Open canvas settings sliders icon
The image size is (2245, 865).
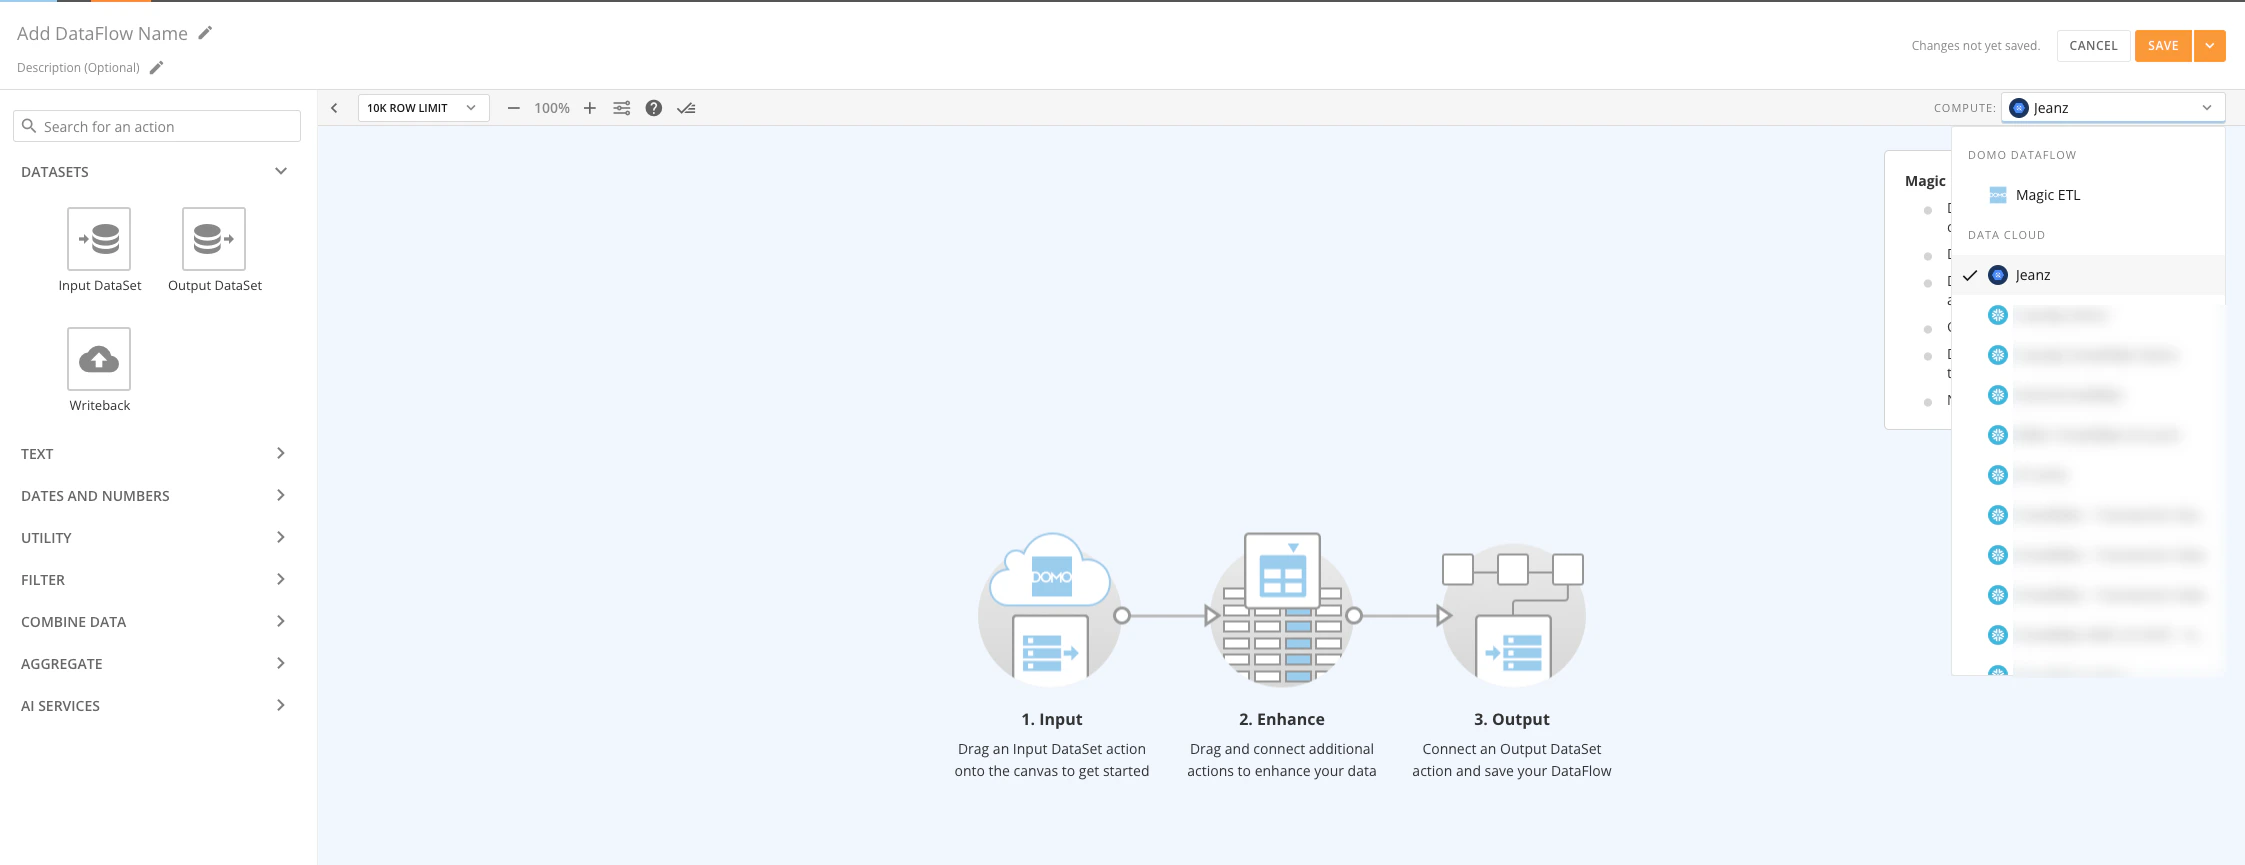click(x=622, y=108)
